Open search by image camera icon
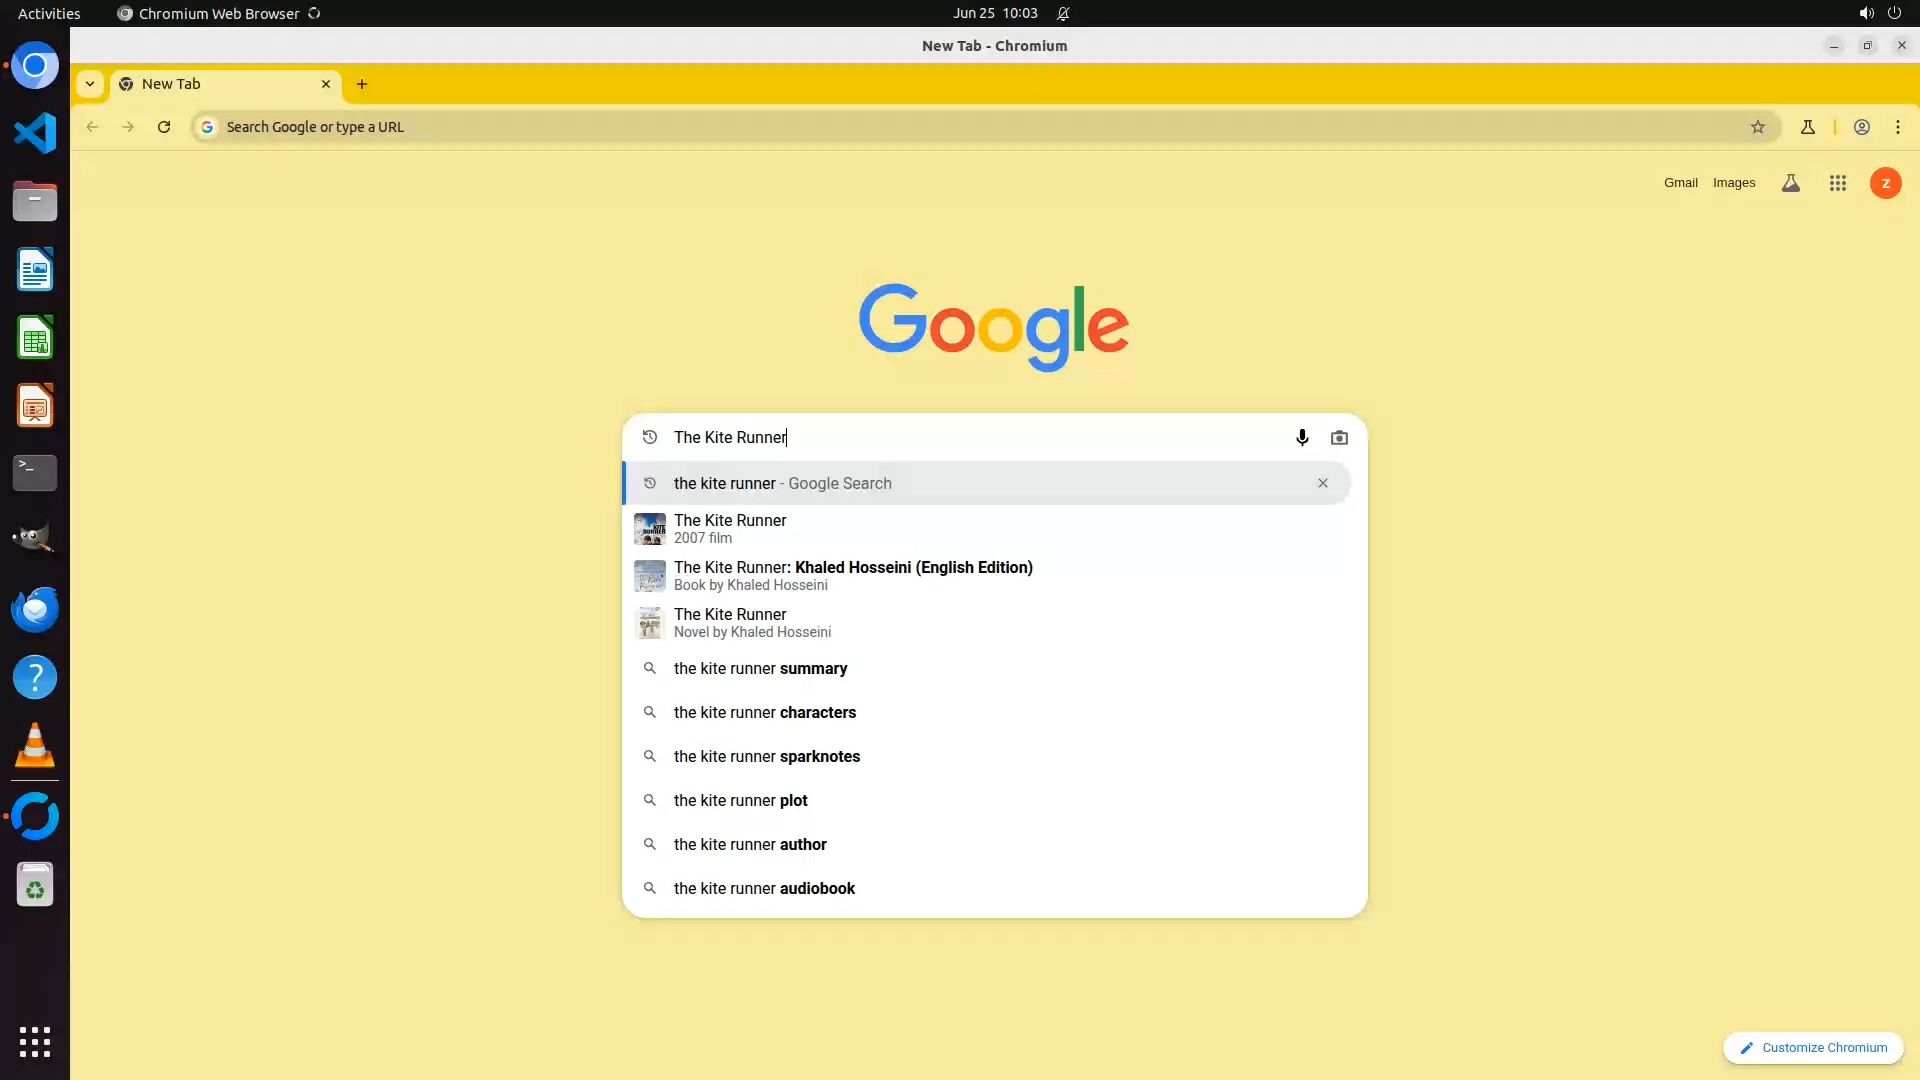The height and width of the screenshot is (1080, 1920). point(1339,437)
